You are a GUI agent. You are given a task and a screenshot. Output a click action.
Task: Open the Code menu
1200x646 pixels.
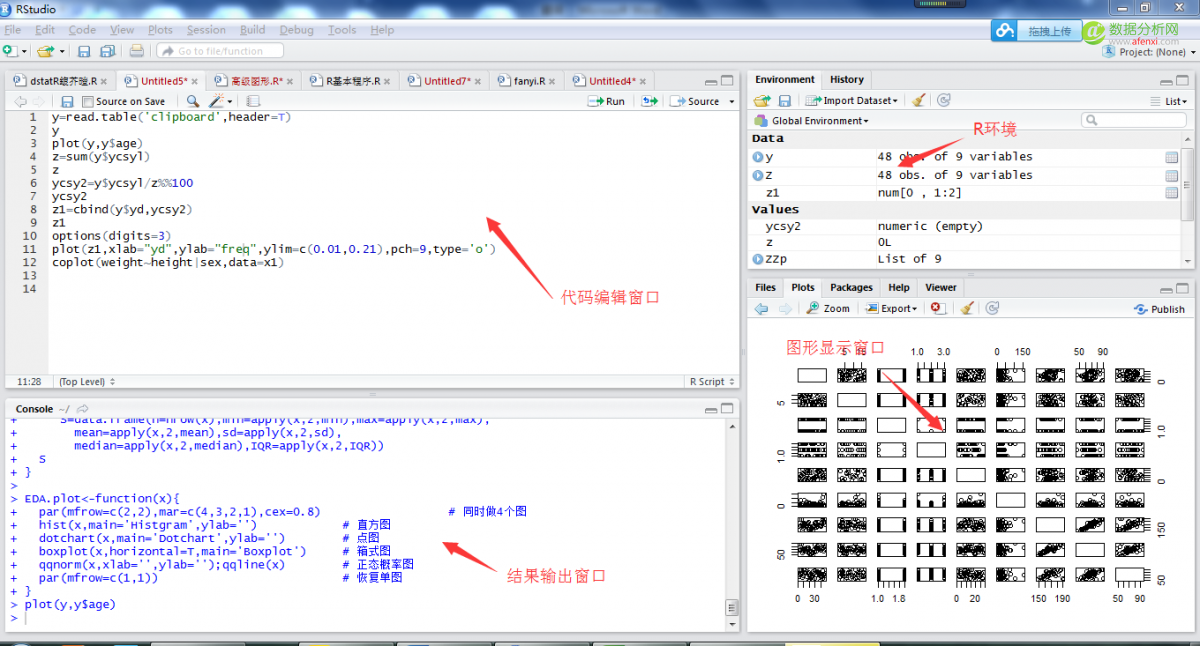click(x=82, y=30)
